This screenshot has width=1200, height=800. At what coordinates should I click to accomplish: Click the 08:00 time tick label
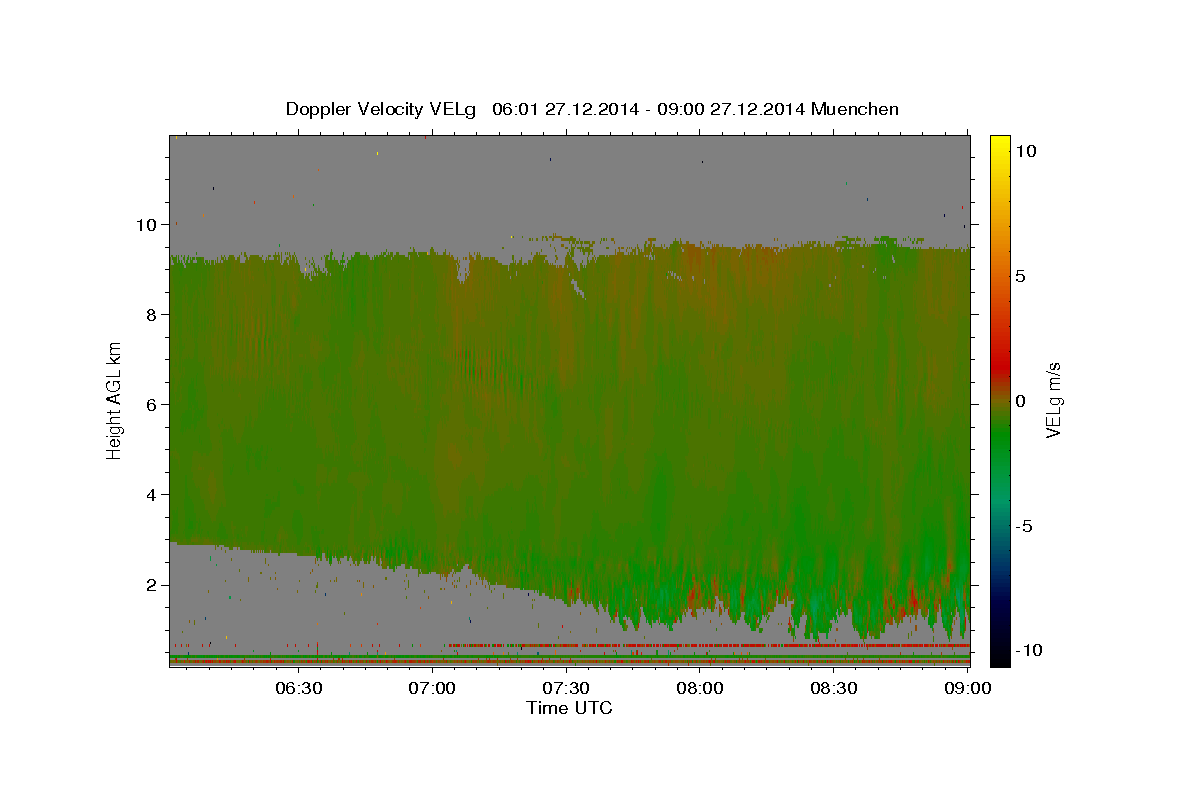point(700,689)
